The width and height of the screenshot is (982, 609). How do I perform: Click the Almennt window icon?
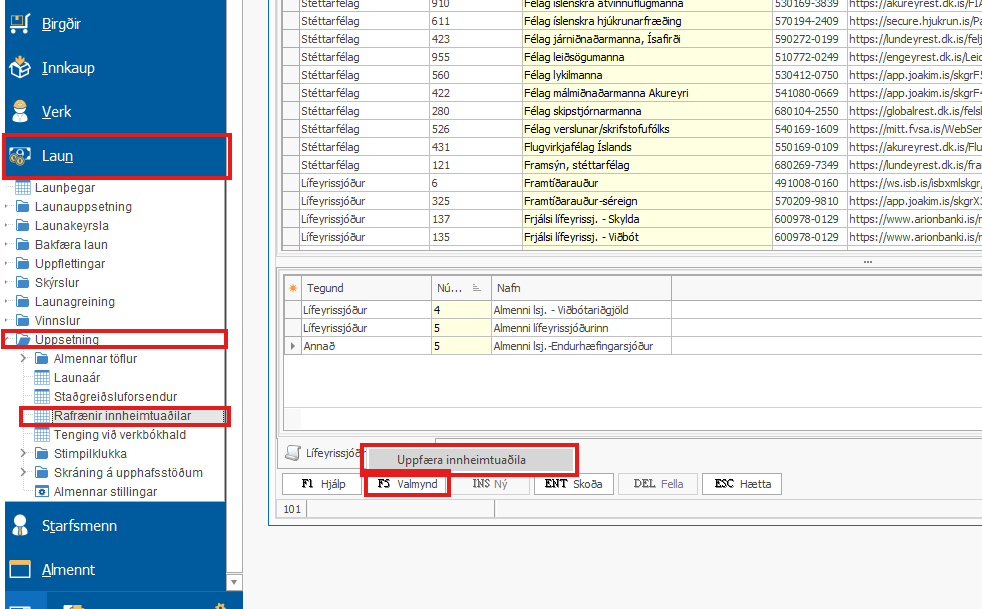tap(20, 569)
